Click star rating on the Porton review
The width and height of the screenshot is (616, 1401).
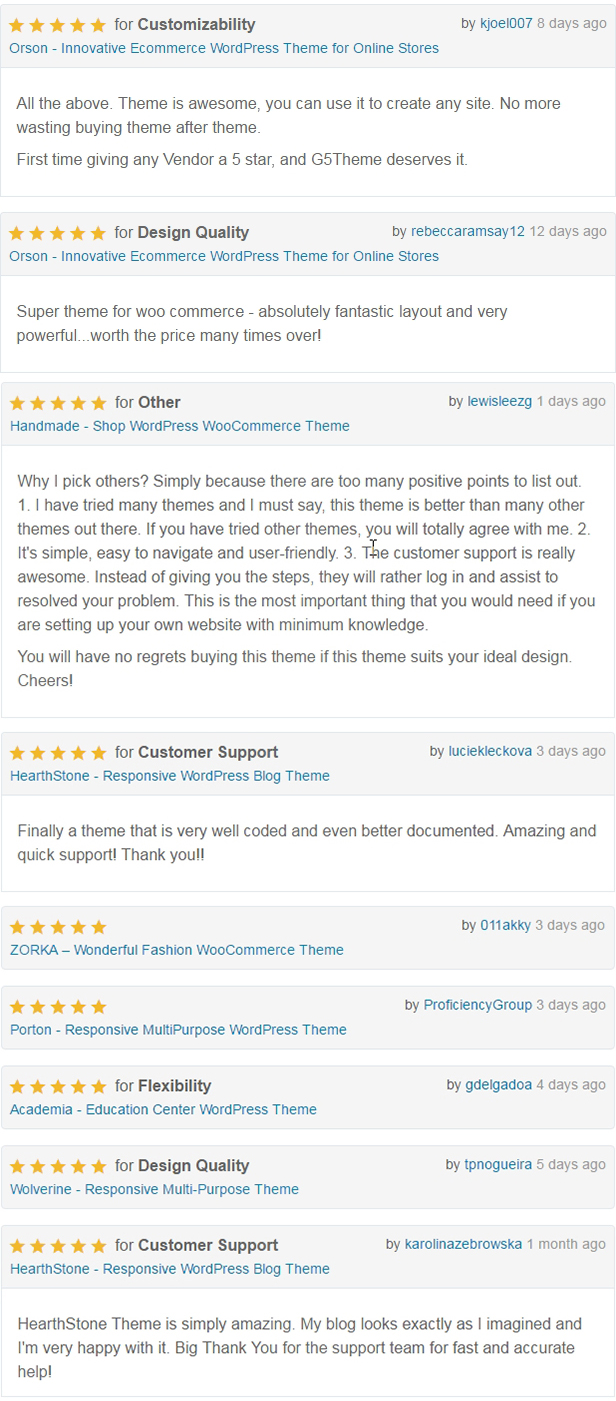[x=58, y=1007]
